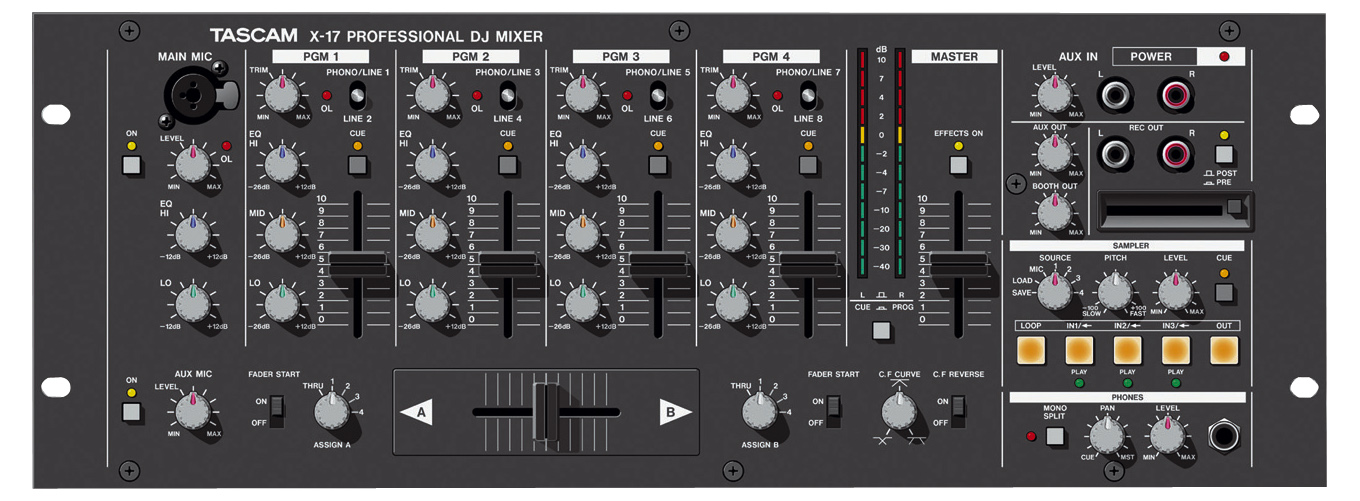Click the REC OUT right red RCA jack
Viewport: 1360px width, 501px height.
(1176, 153)
